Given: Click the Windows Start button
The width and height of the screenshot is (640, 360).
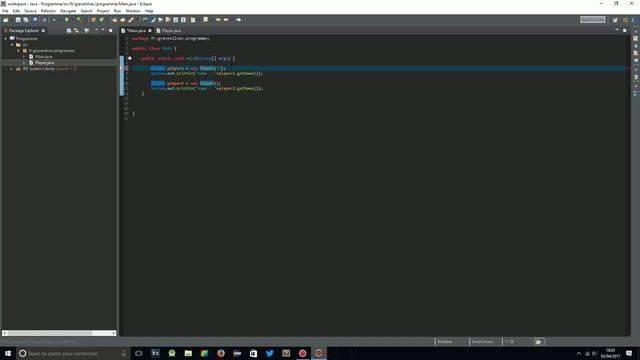Looking at the screenshot, I should [8, 353].
